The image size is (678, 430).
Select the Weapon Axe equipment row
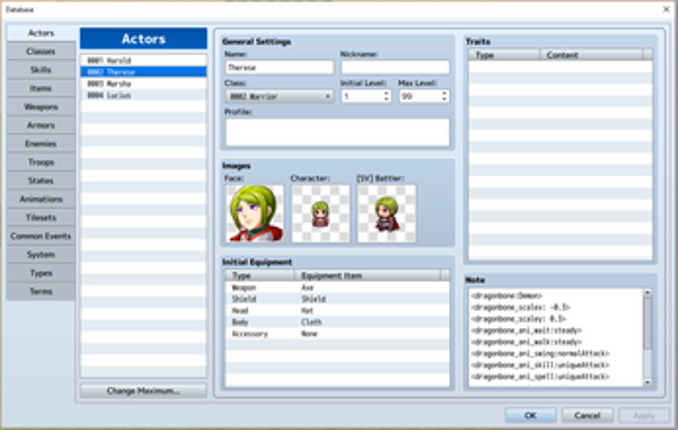[x=337, y=288]
